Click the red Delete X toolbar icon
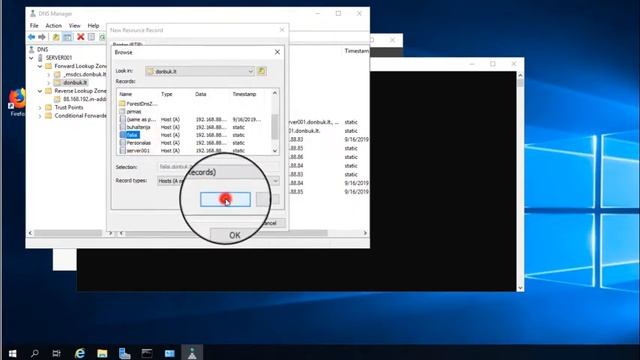This screenshot has height=360, width=640. [x=81, y=37]
